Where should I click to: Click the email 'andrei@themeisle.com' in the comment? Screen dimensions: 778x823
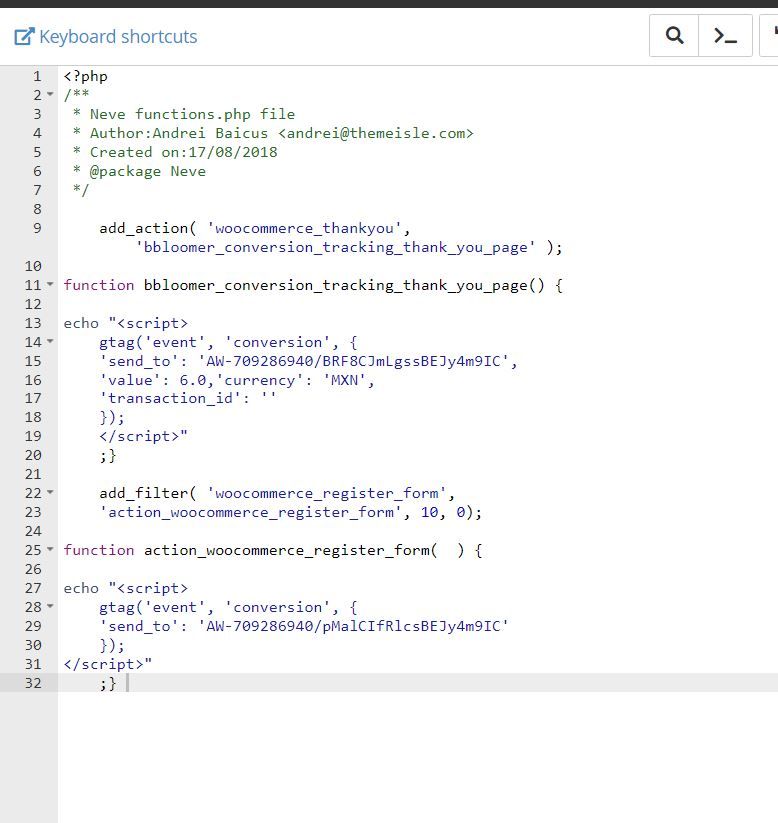point(375,133)
